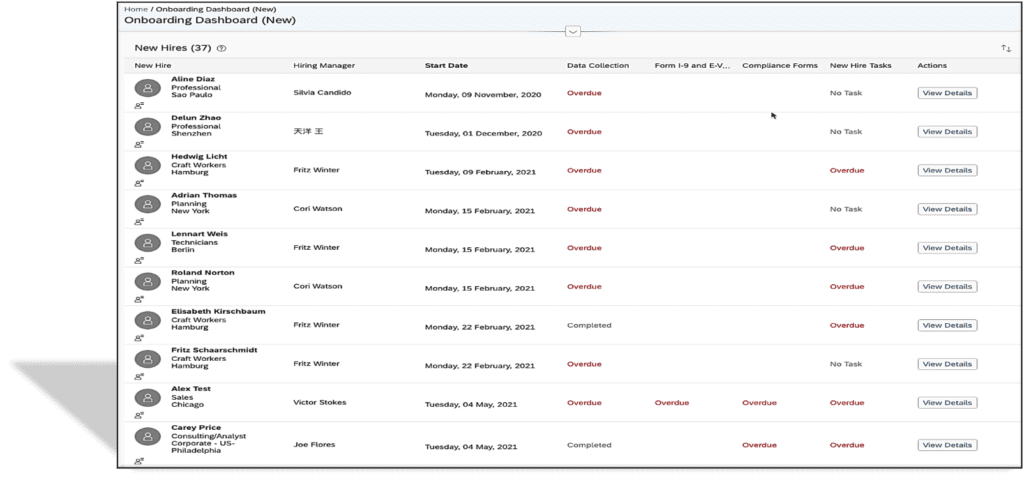The image size is (1024, 479).
Task: Click the small people icon under Carey Price's avatar
Action: 139,461
